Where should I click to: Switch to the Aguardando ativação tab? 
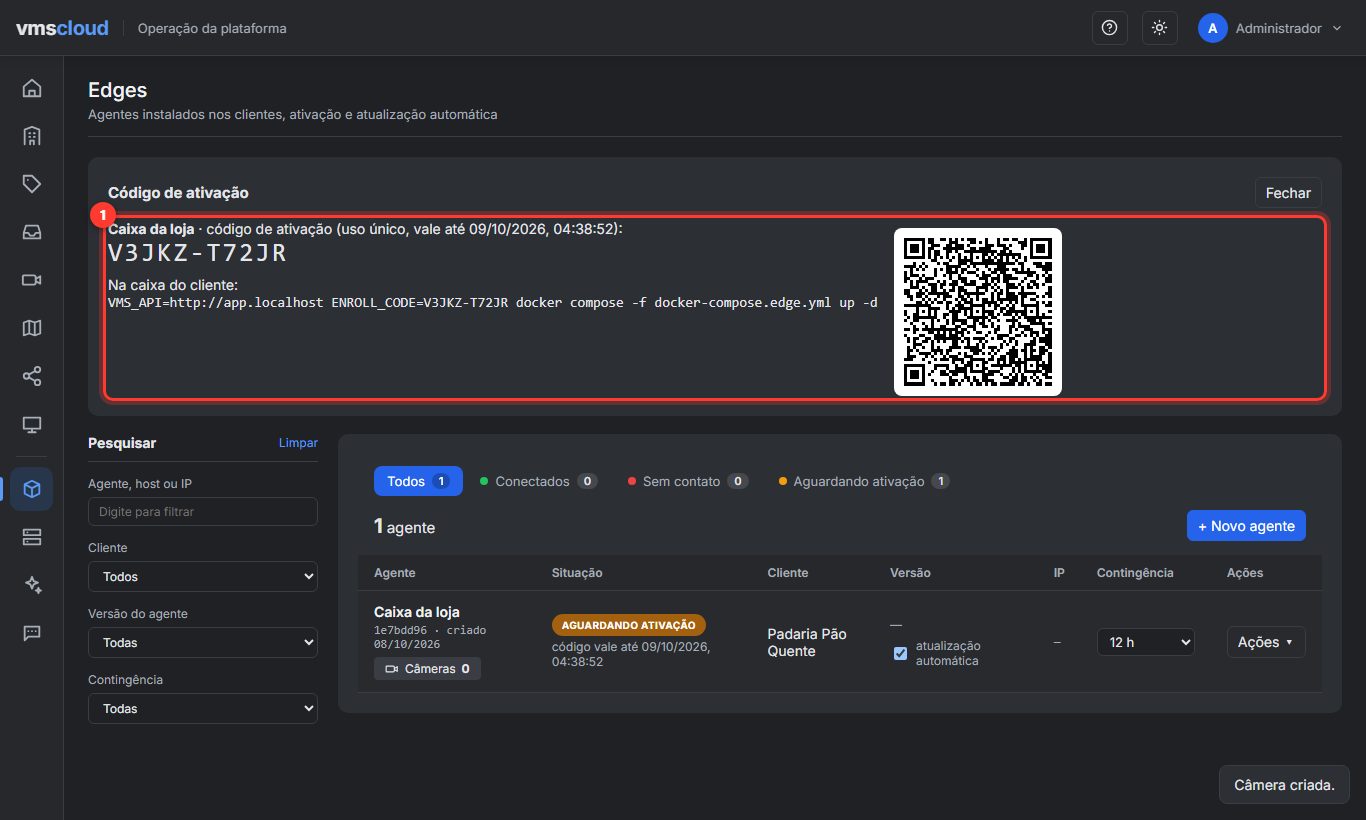[863, 481]
